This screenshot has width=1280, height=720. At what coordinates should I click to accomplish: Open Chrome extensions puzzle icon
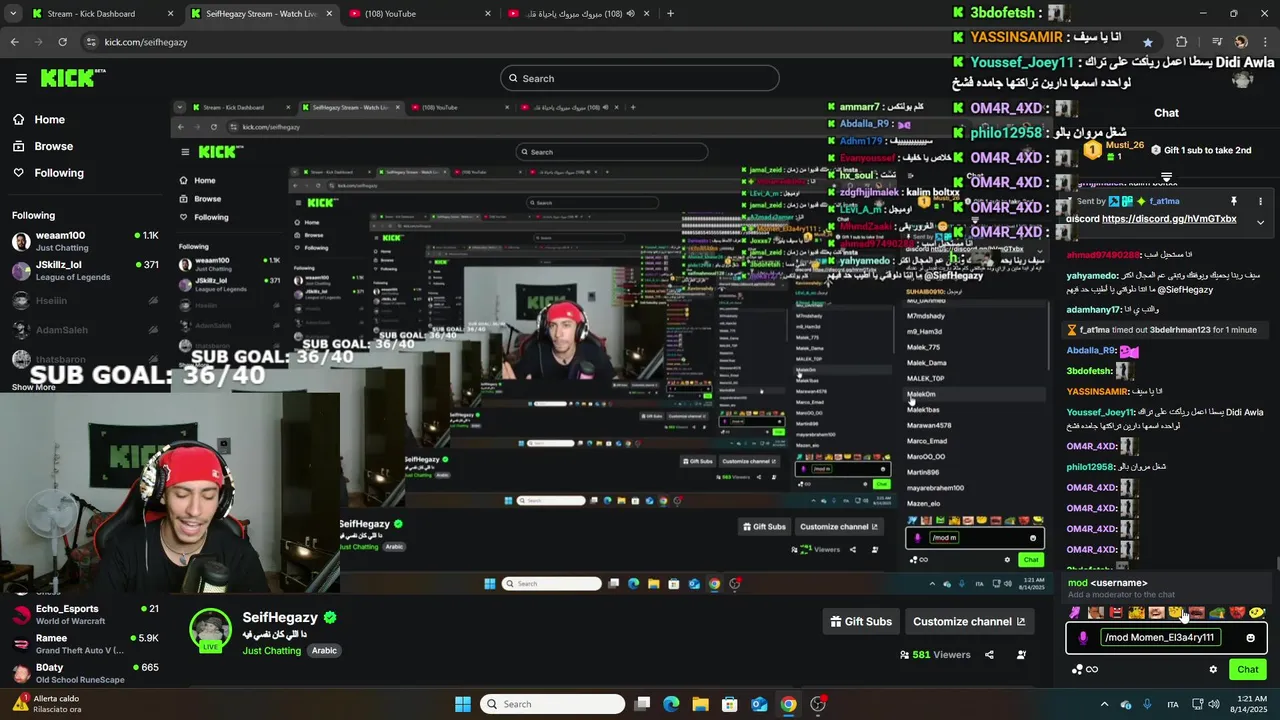(1182, 42)
